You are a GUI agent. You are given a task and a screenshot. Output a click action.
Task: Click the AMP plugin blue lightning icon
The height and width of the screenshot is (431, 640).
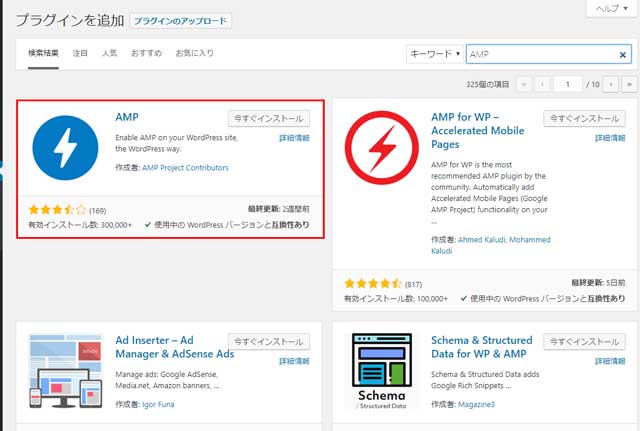coord(65,148)
